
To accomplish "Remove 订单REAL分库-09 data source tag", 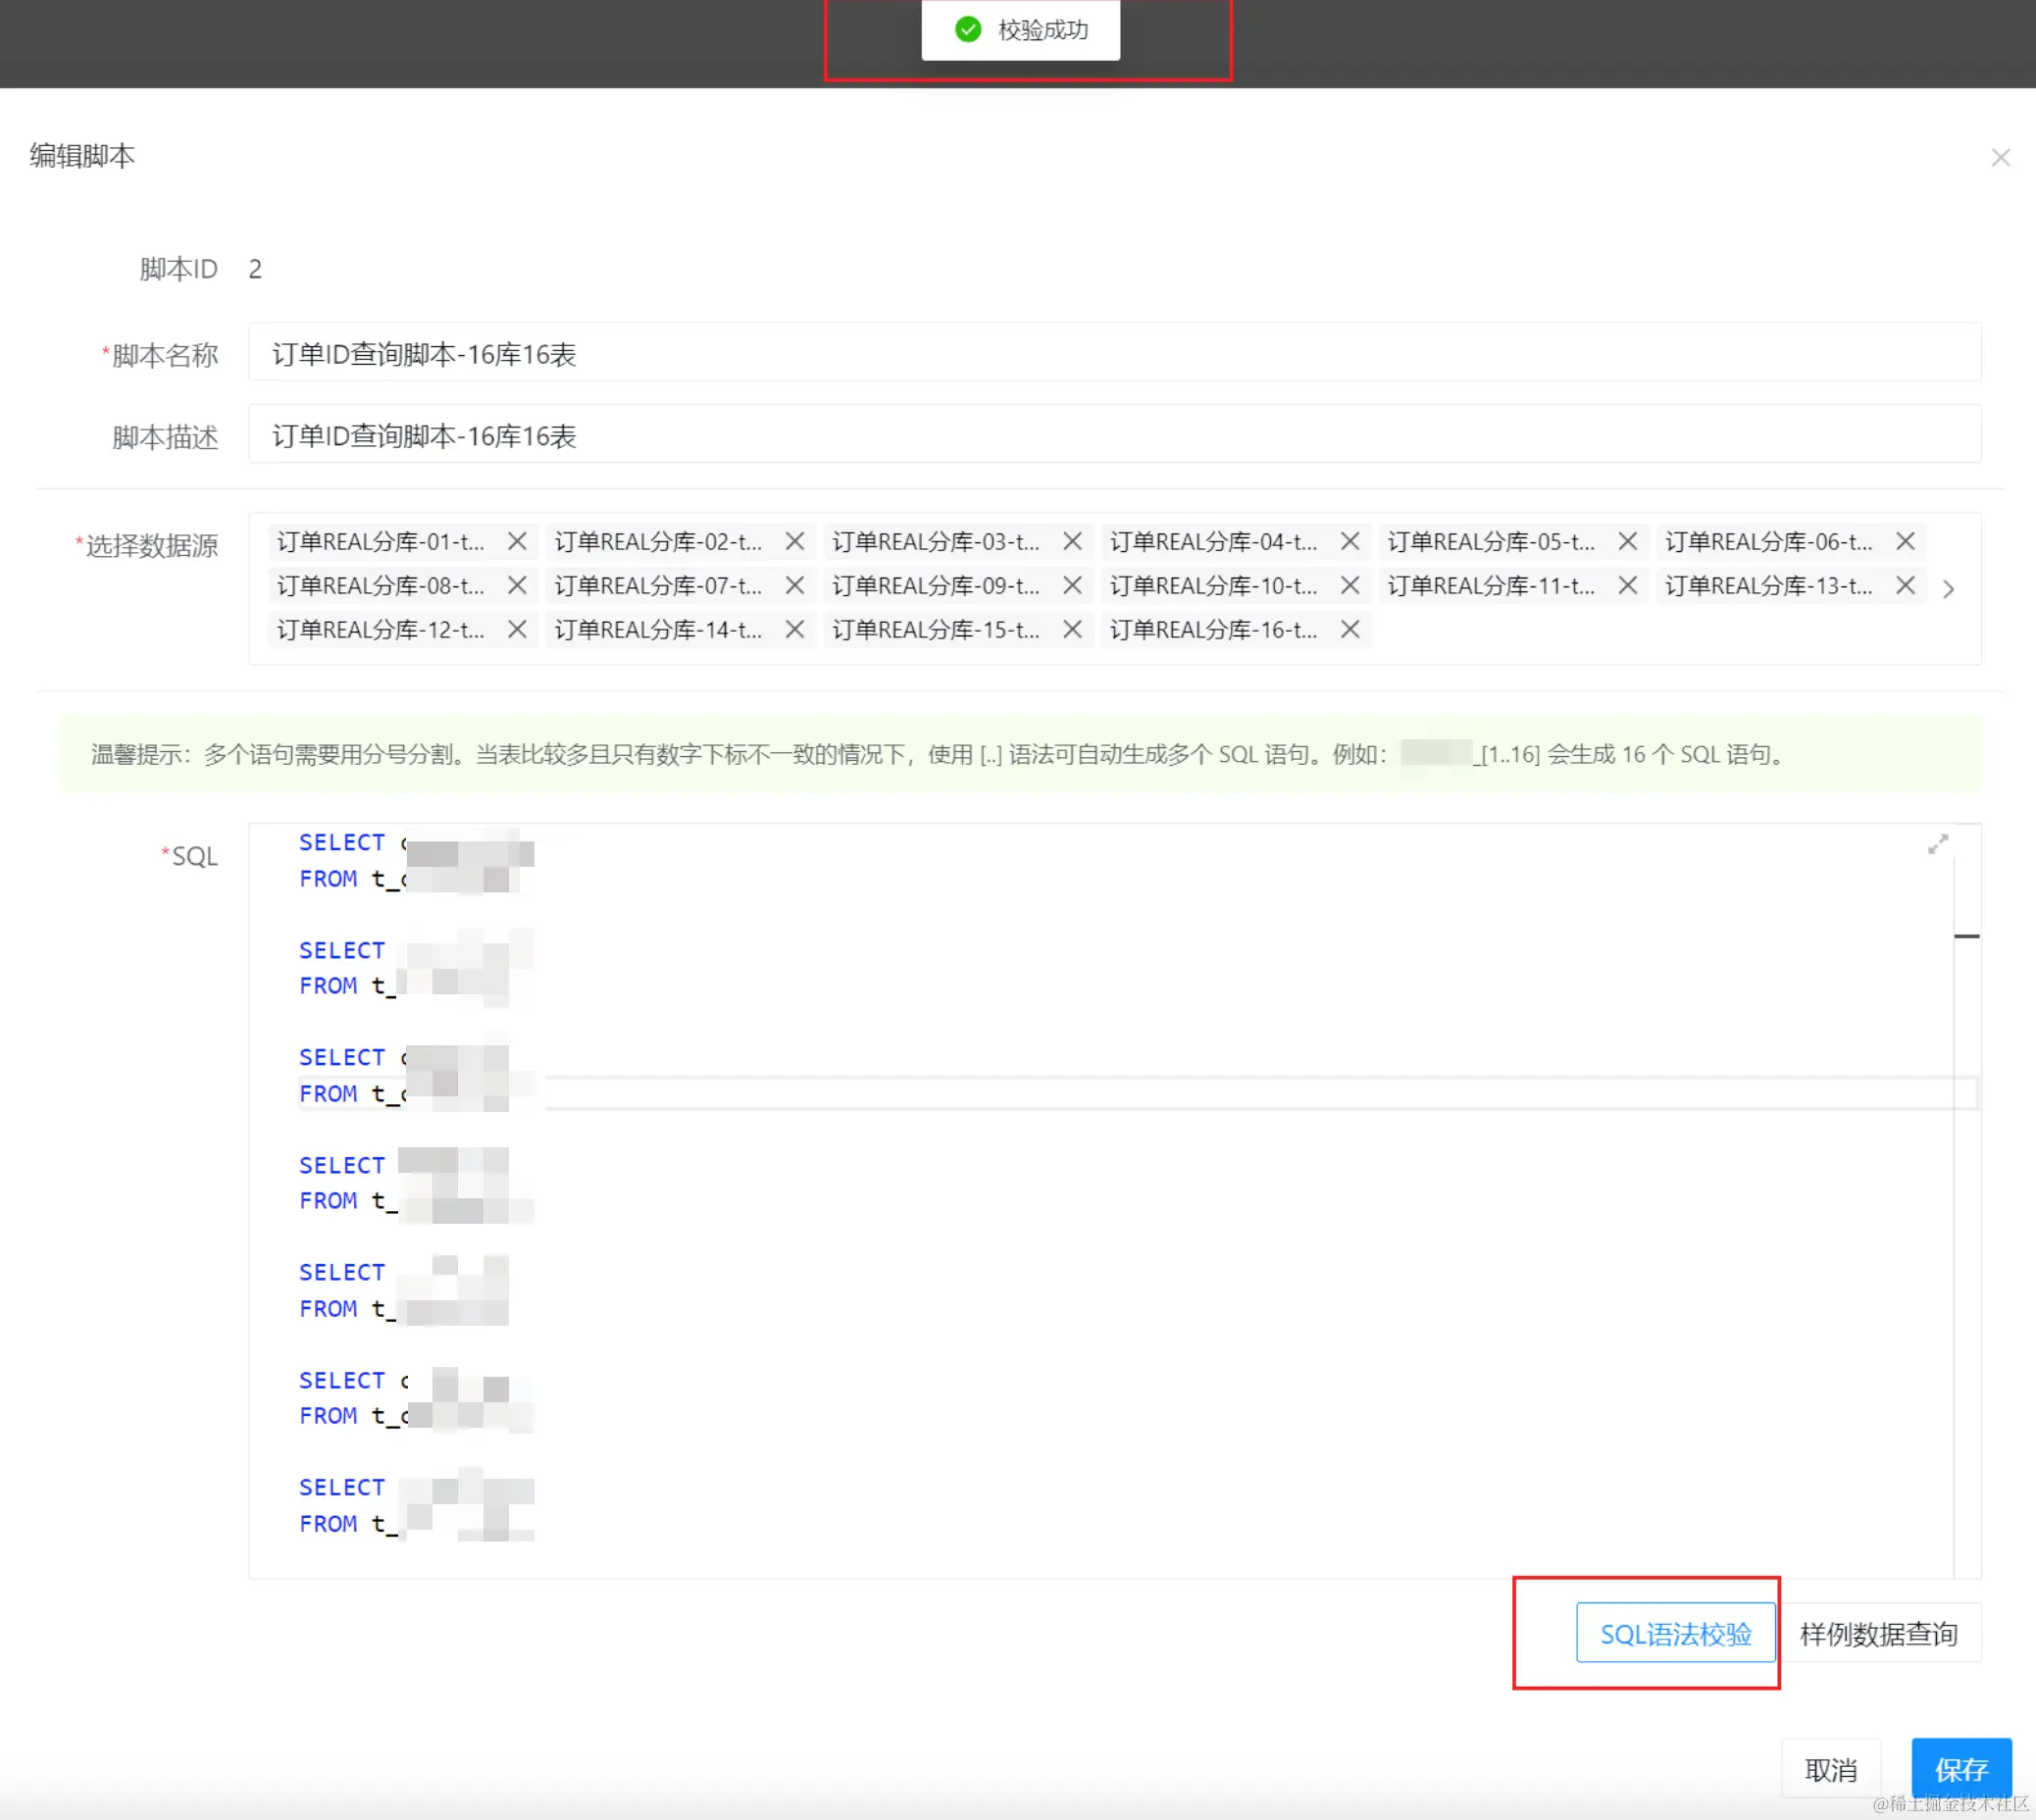I will pyautogui.click(x=1072, y=585).
